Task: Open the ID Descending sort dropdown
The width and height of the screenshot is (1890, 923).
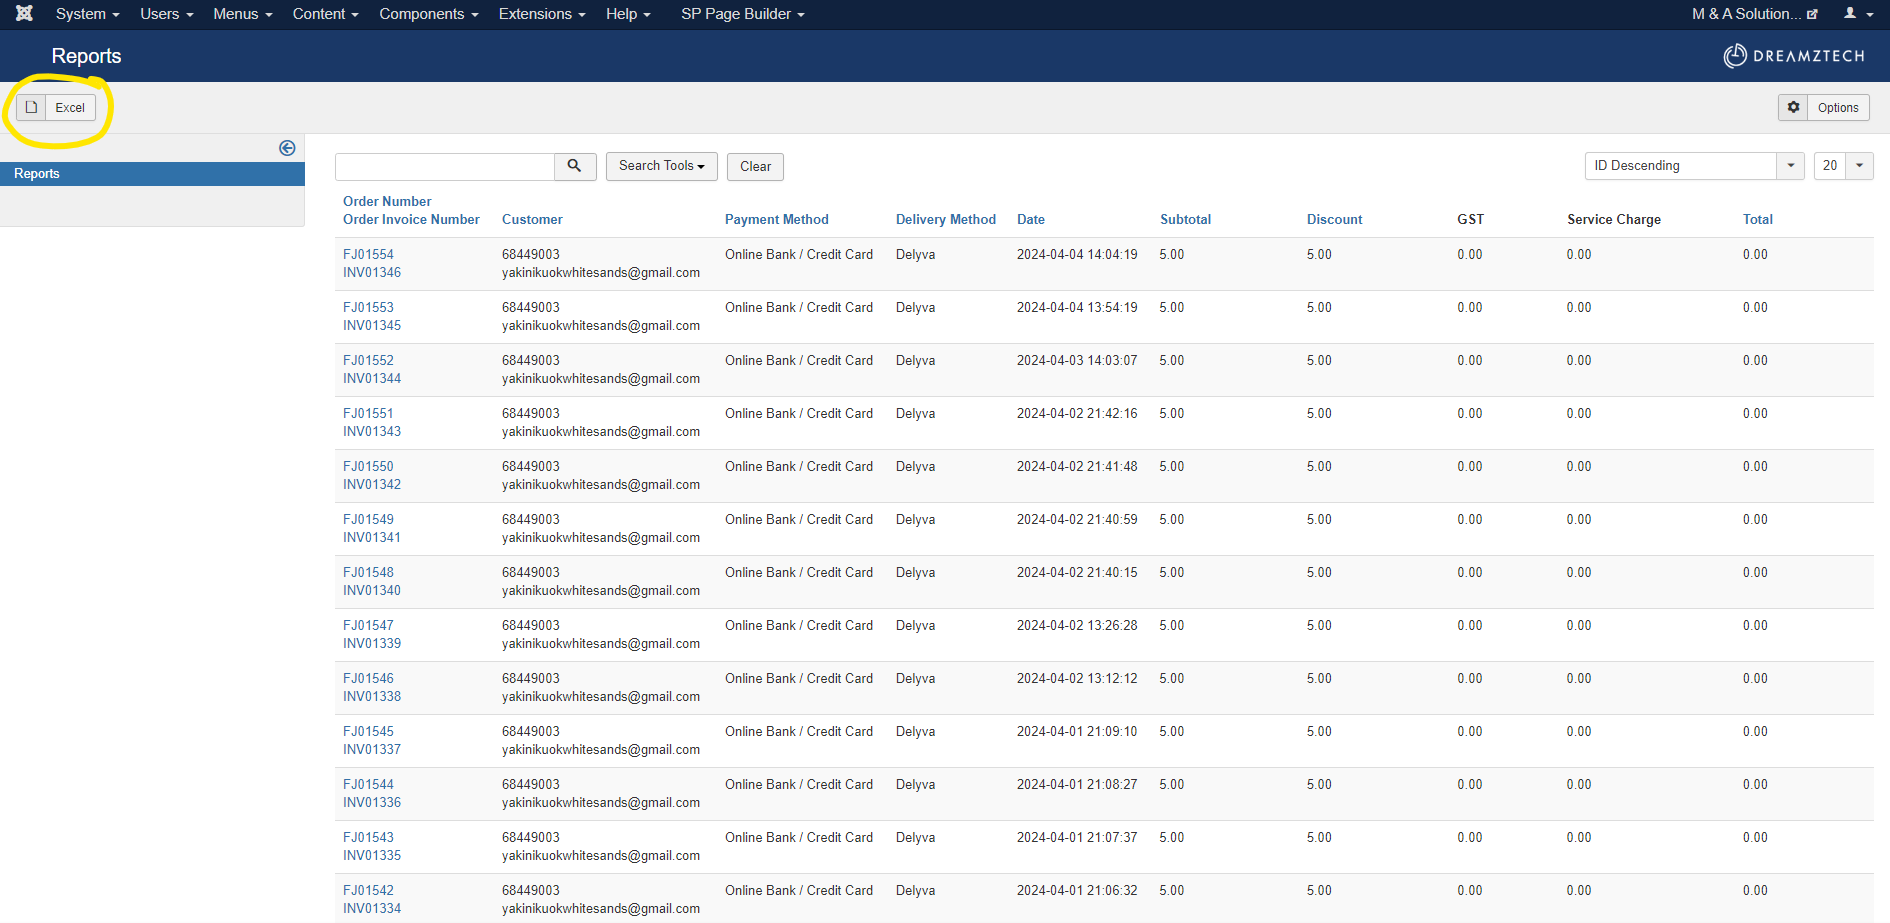Action: (1694, 166)
